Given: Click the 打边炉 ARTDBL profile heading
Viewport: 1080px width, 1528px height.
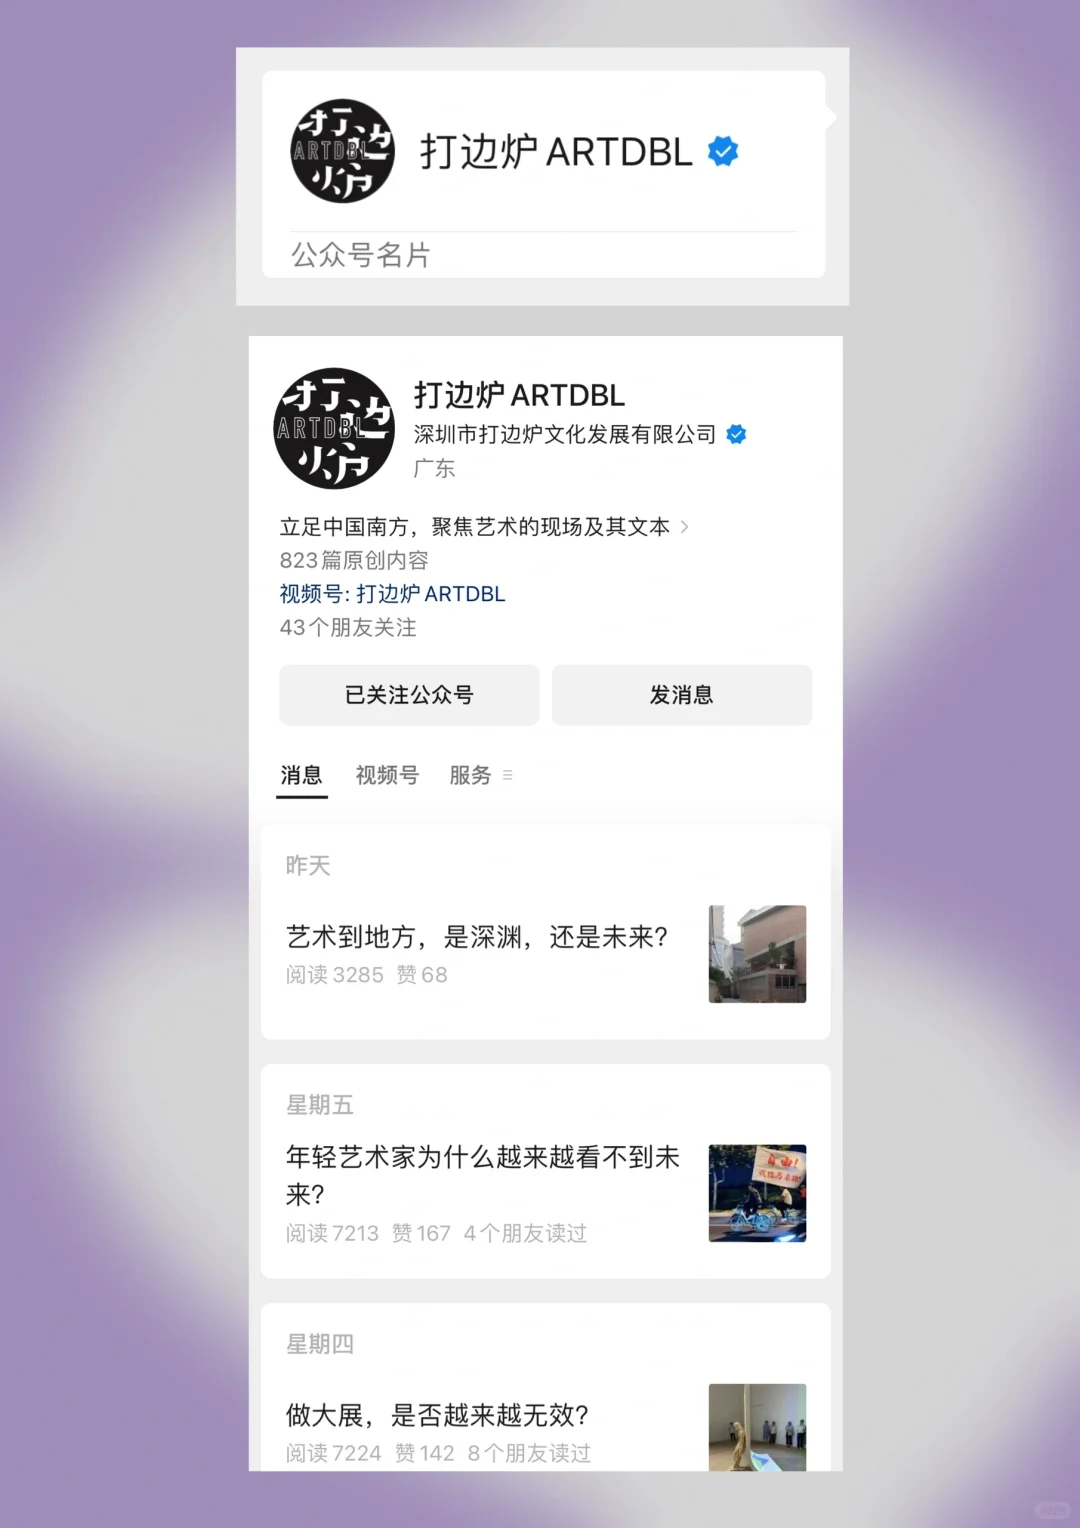Looking at the screenshot, I should 519,395.
